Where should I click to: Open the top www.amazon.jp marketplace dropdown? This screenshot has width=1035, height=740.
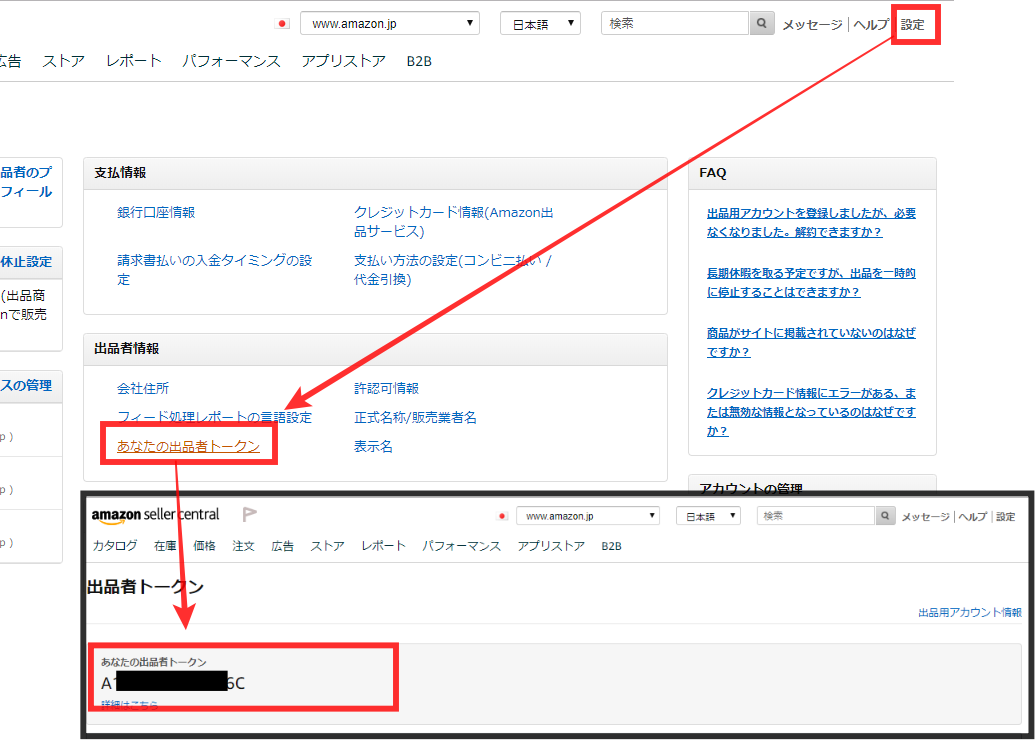point(389,23)
